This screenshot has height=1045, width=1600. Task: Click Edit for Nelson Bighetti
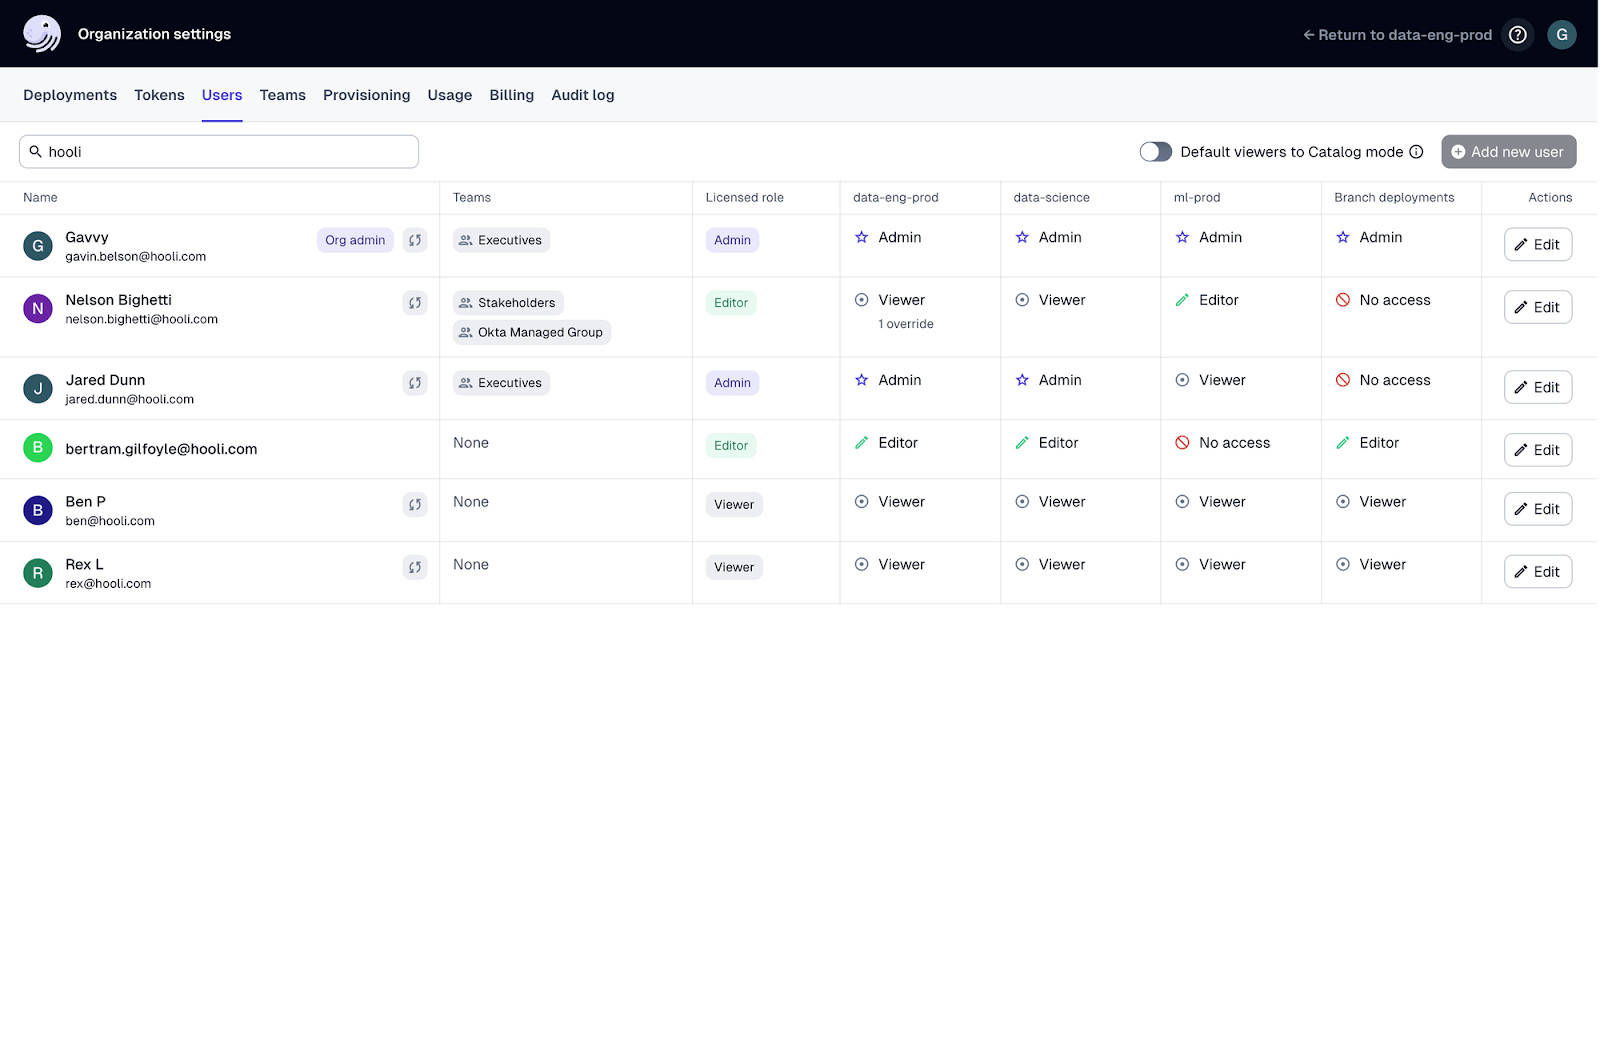[1540, 308]
